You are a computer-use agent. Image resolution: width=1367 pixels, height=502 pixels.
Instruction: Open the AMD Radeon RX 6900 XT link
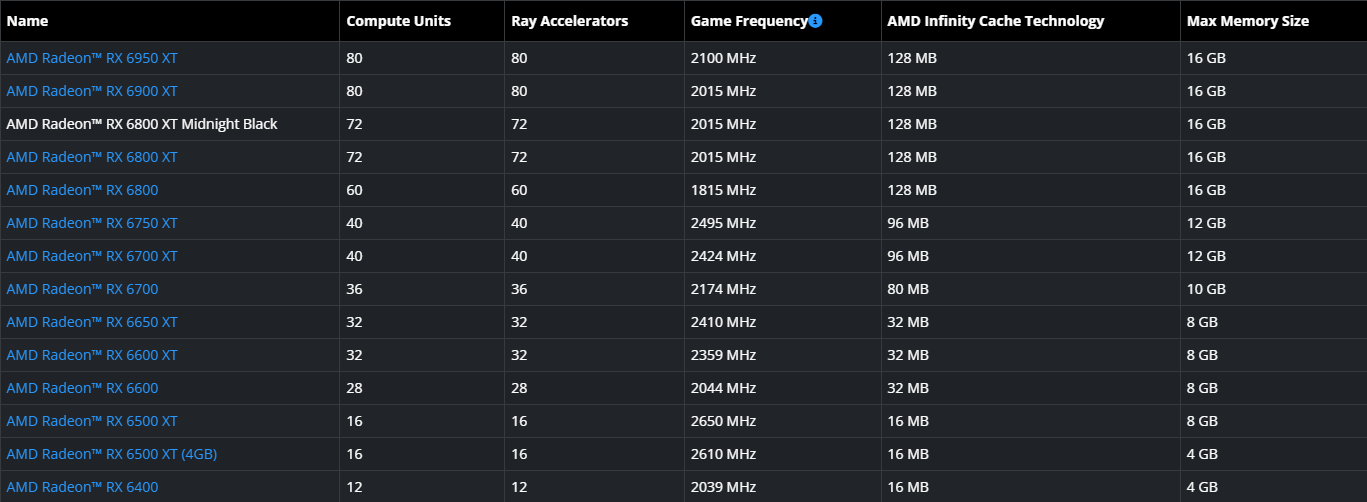coord(92,91)
